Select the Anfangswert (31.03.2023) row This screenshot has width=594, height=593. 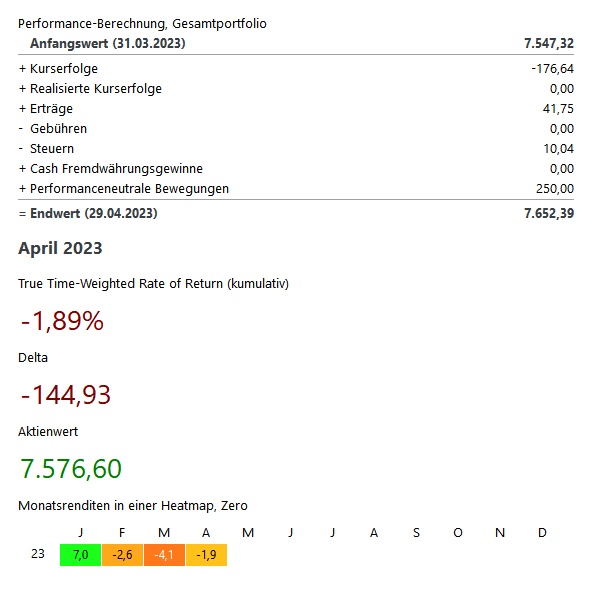pyautogui.click(x=296, y=43)
